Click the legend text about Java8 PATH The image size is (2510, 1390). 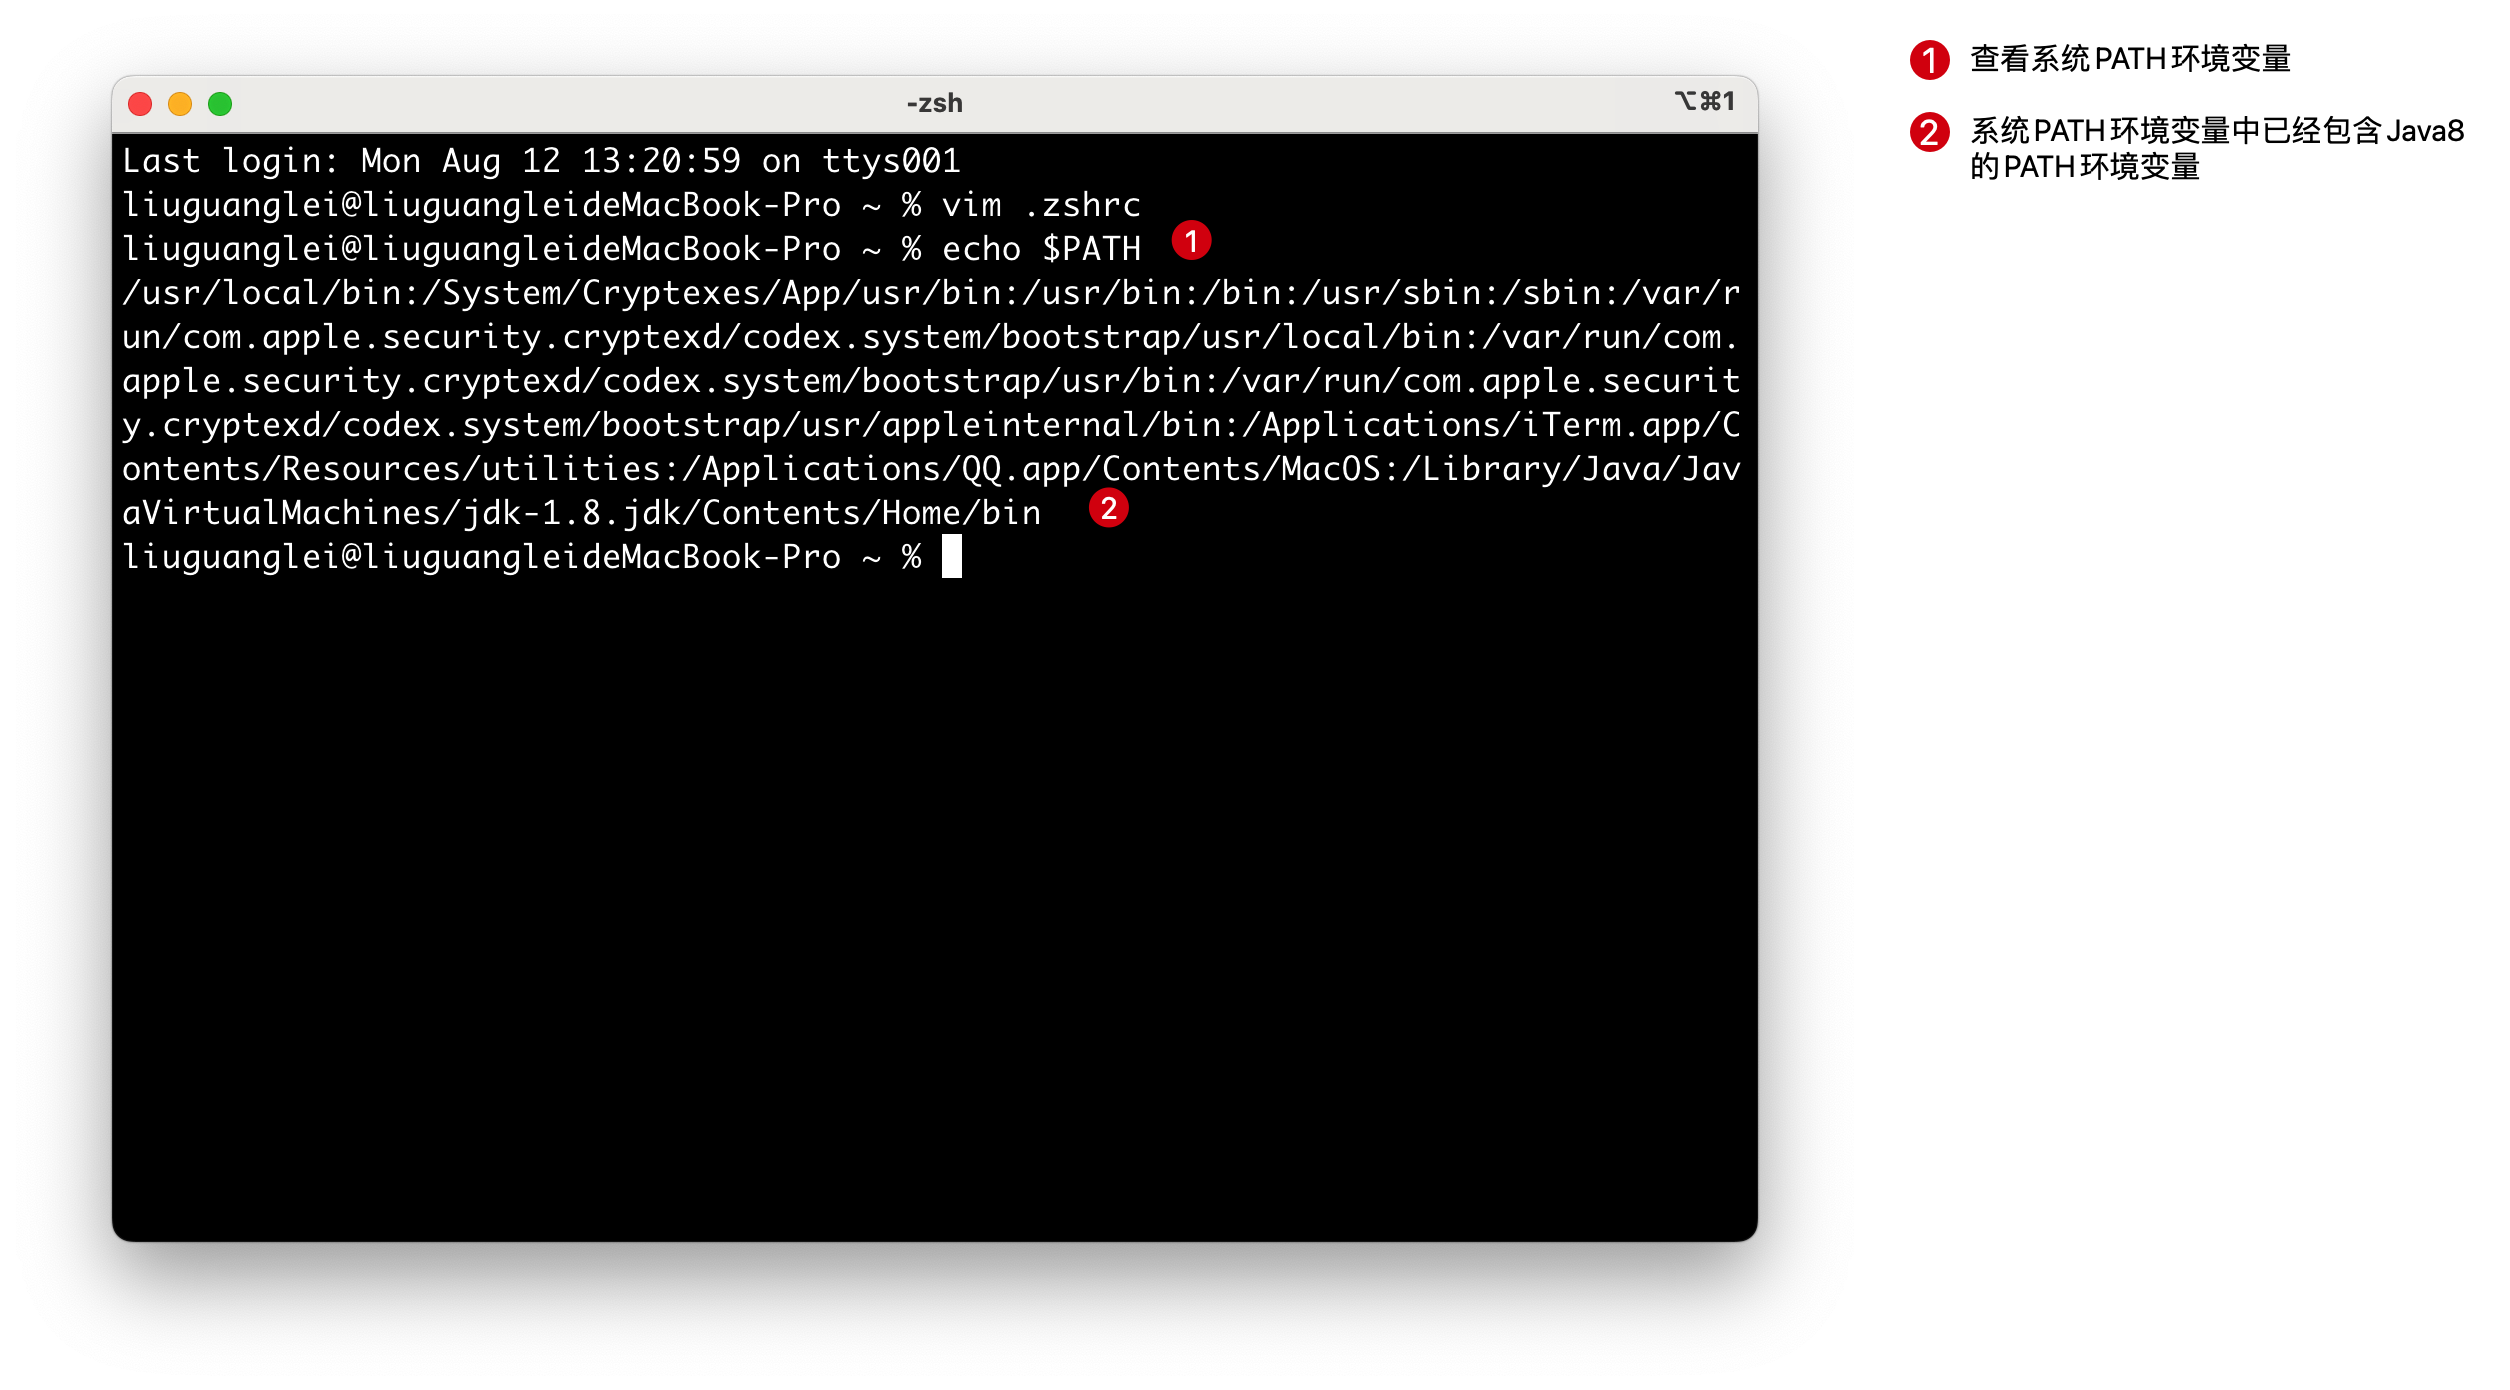pos(2217,149)
